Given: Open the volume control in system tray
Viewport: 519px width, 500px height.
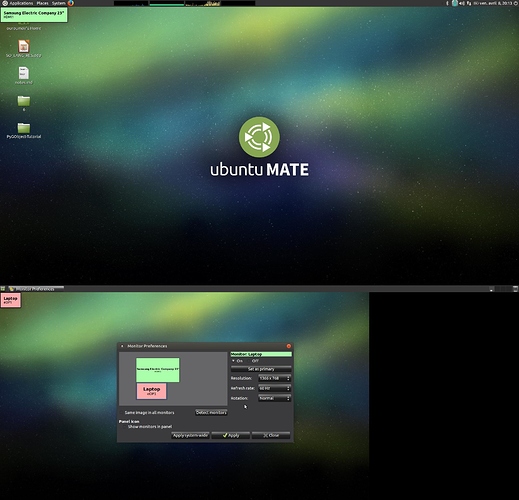Looking at the screenshot, I should (462, 3).
